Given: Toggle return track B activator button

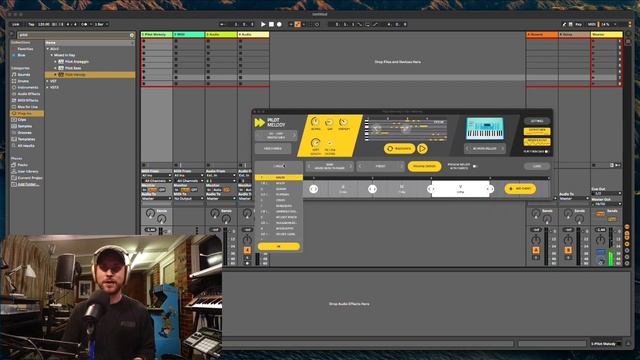Looking at the screenshot, I should click(x=568, y=250).
